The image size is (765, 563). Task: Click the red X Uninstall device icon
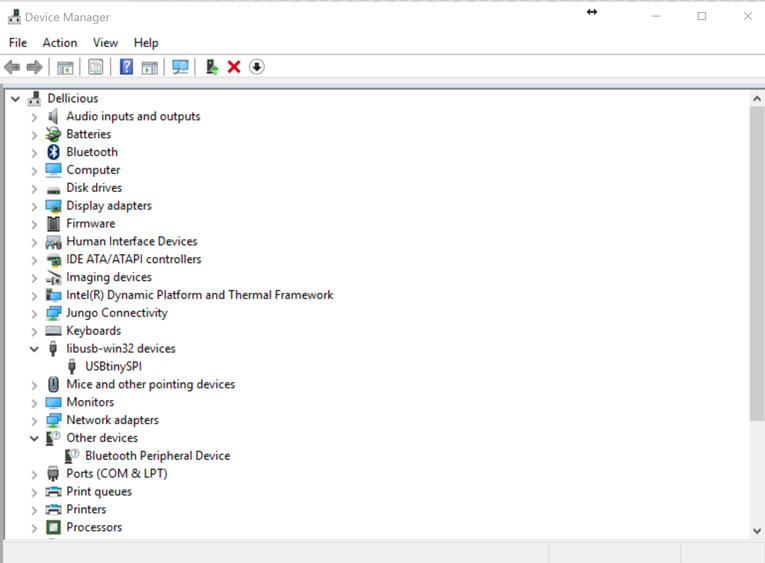234,67
